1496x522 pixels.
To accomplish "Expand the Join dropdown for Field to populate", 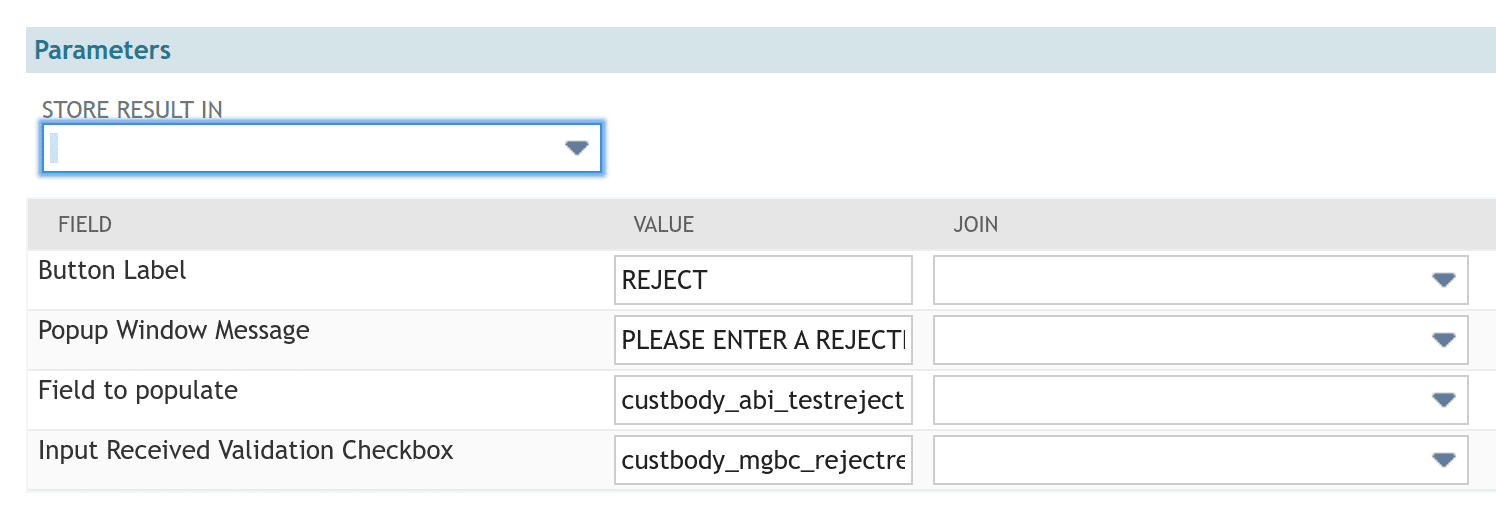I will 1443,400.
